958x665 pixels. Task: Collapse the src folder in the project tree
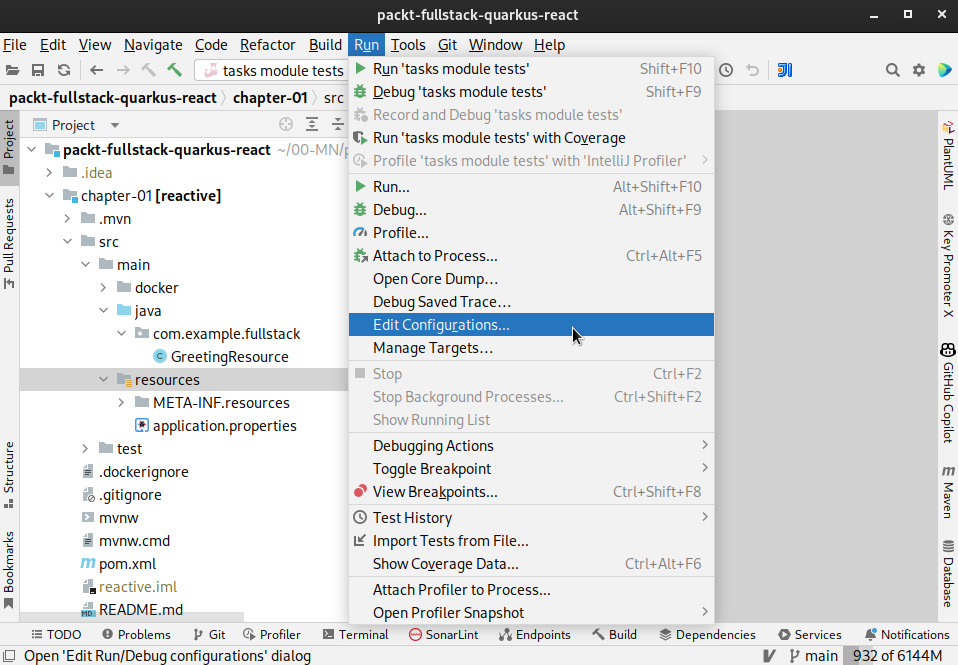(68, 241)
